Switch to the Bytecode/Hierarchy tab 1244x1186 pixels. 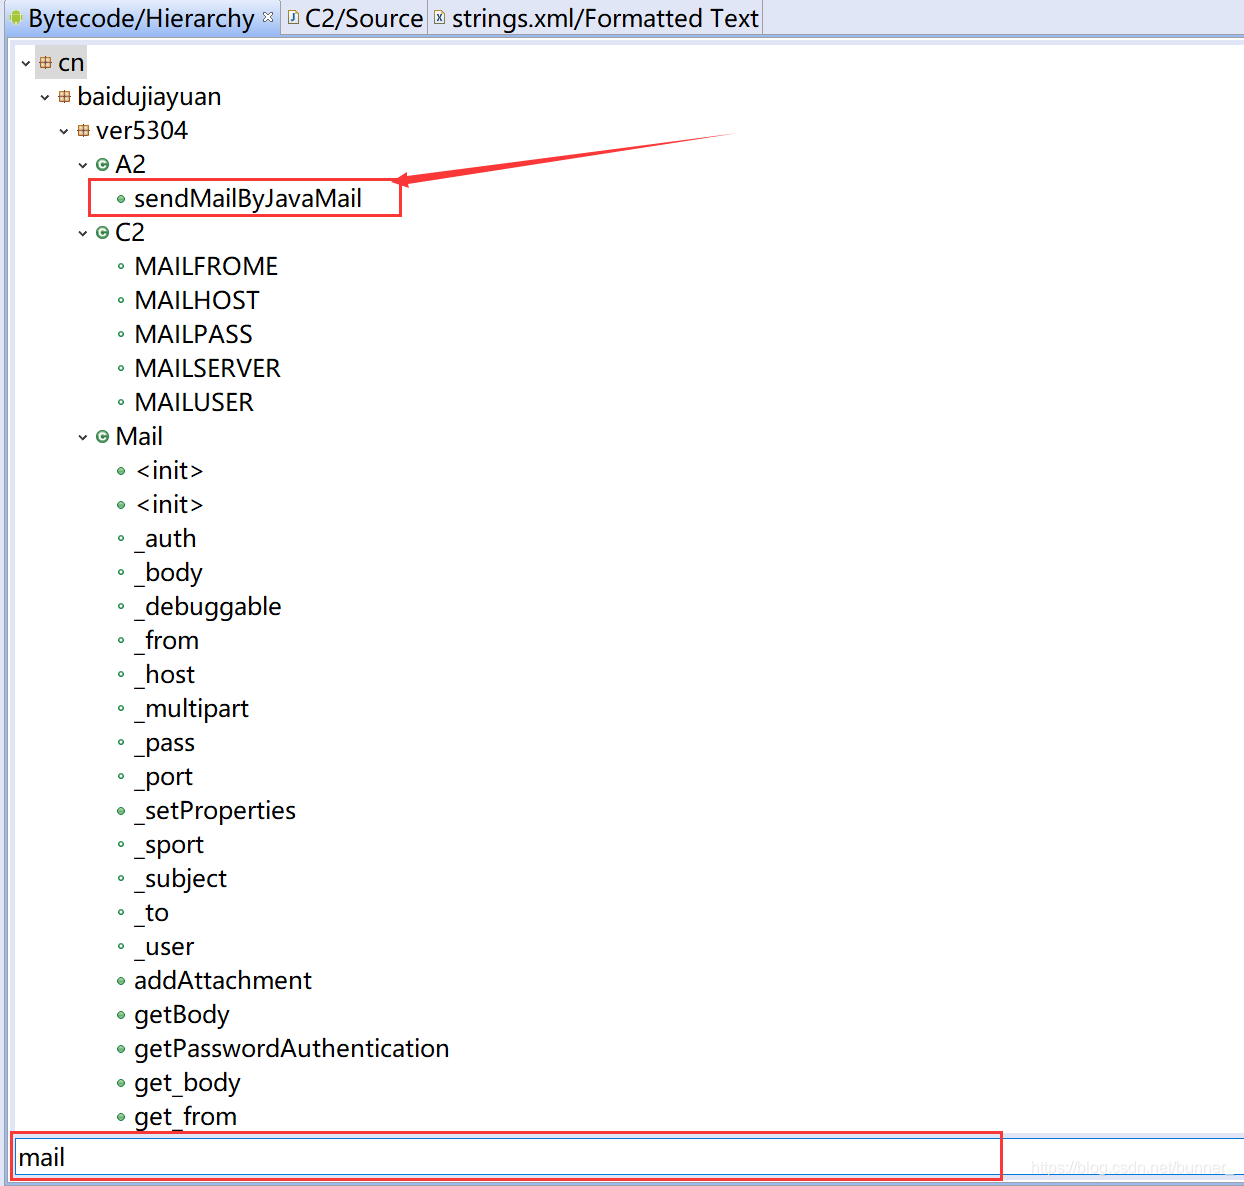(x=141, y=18)
